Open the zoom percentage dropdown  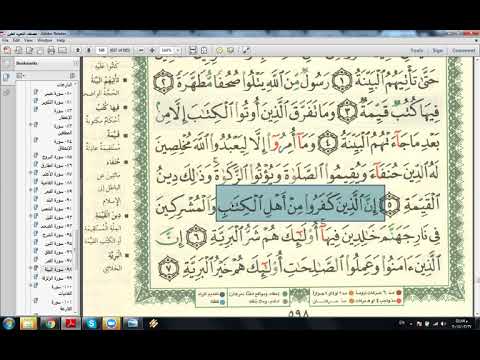click(x=178, y=50)
